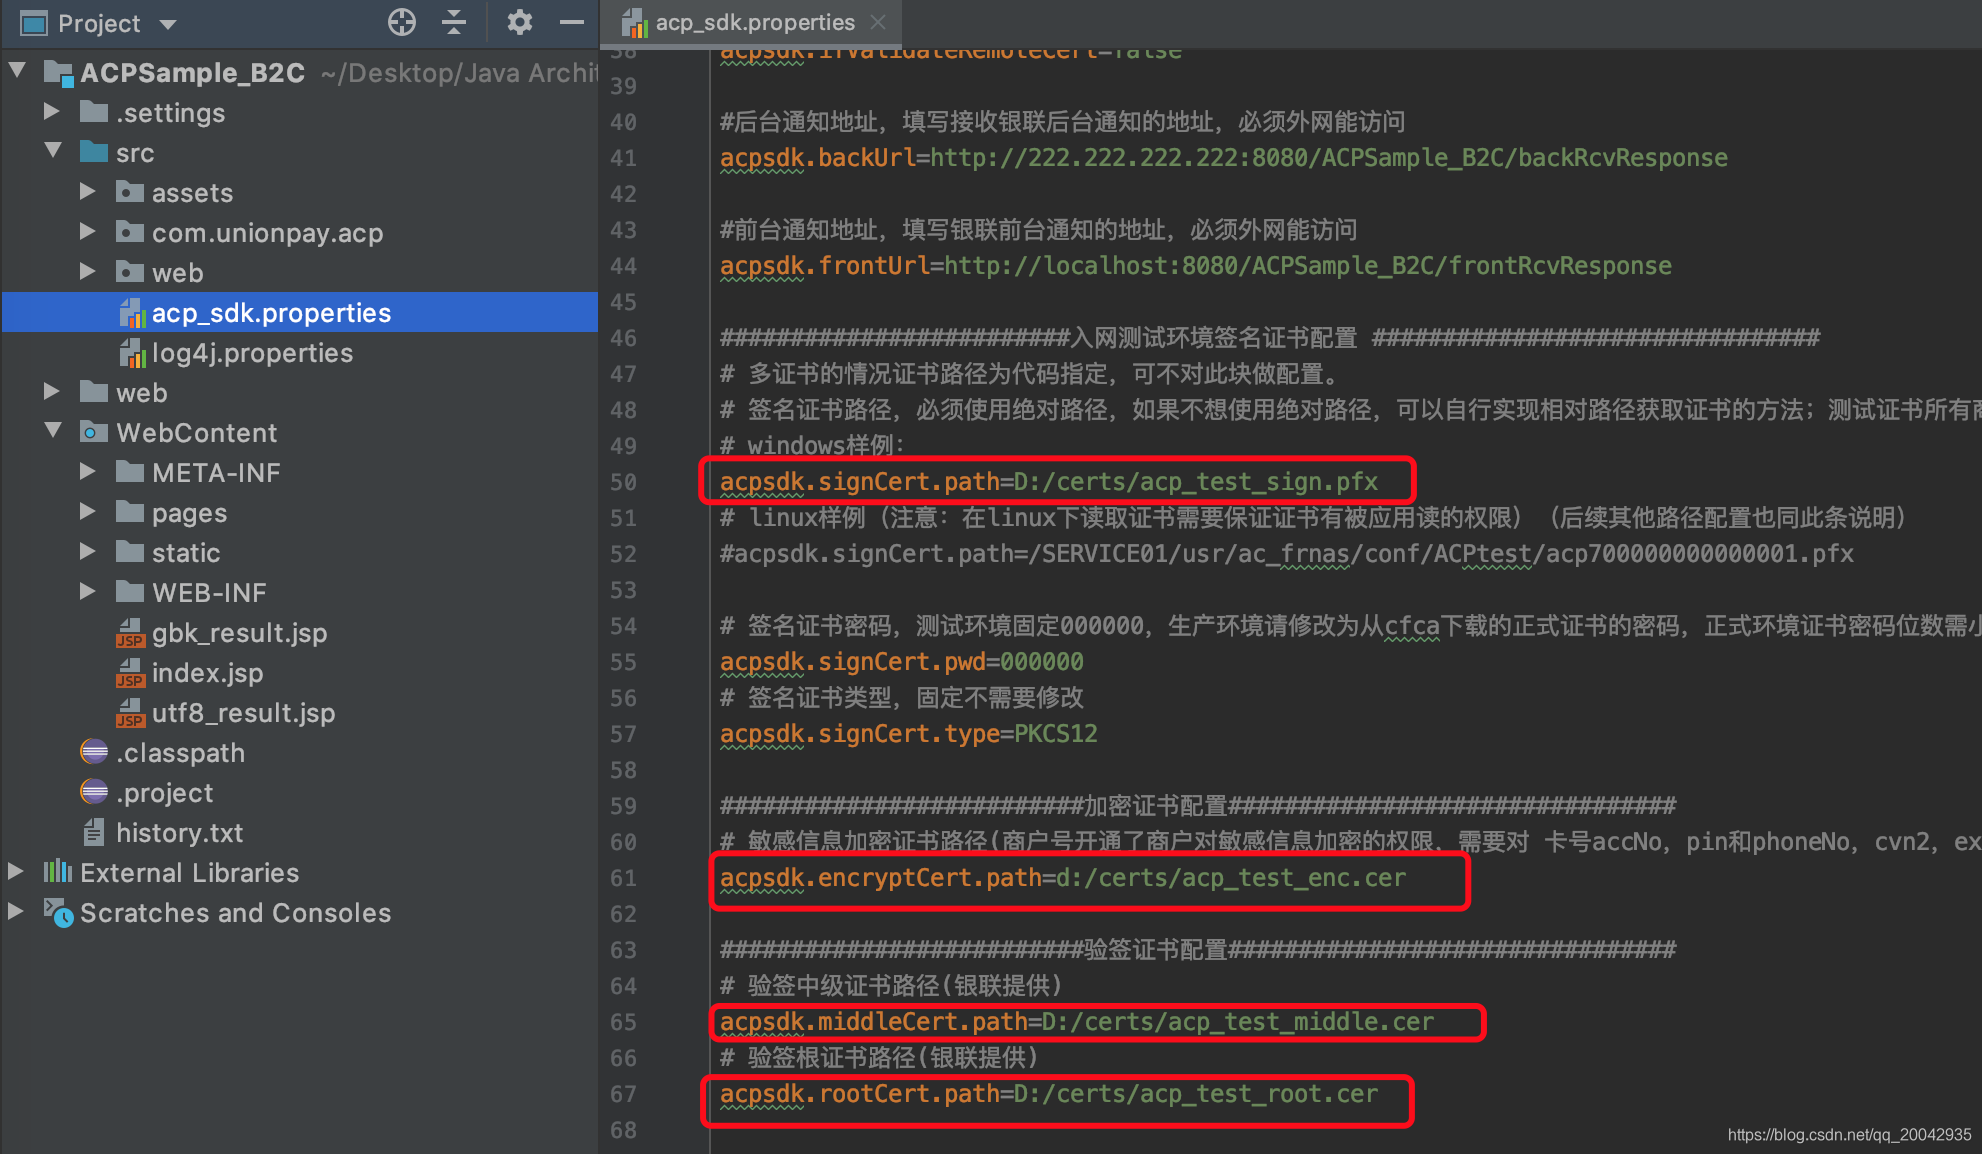Click the locate/select opened file target icon
1982x1154 pixels.
point(402,22)
